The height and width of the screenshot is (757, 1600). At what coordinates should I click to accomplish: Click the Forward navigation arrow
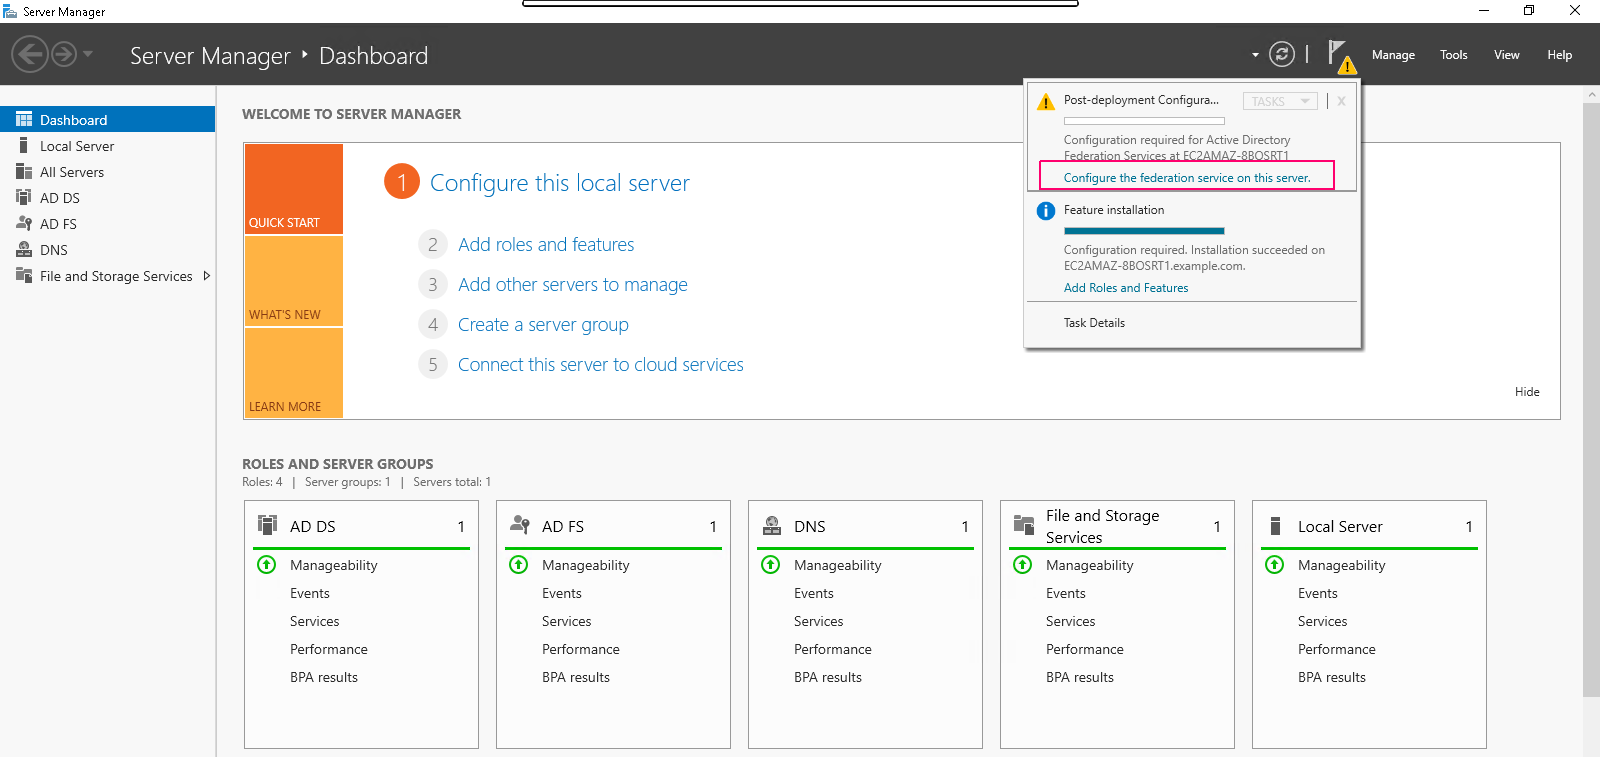(64, 54)
